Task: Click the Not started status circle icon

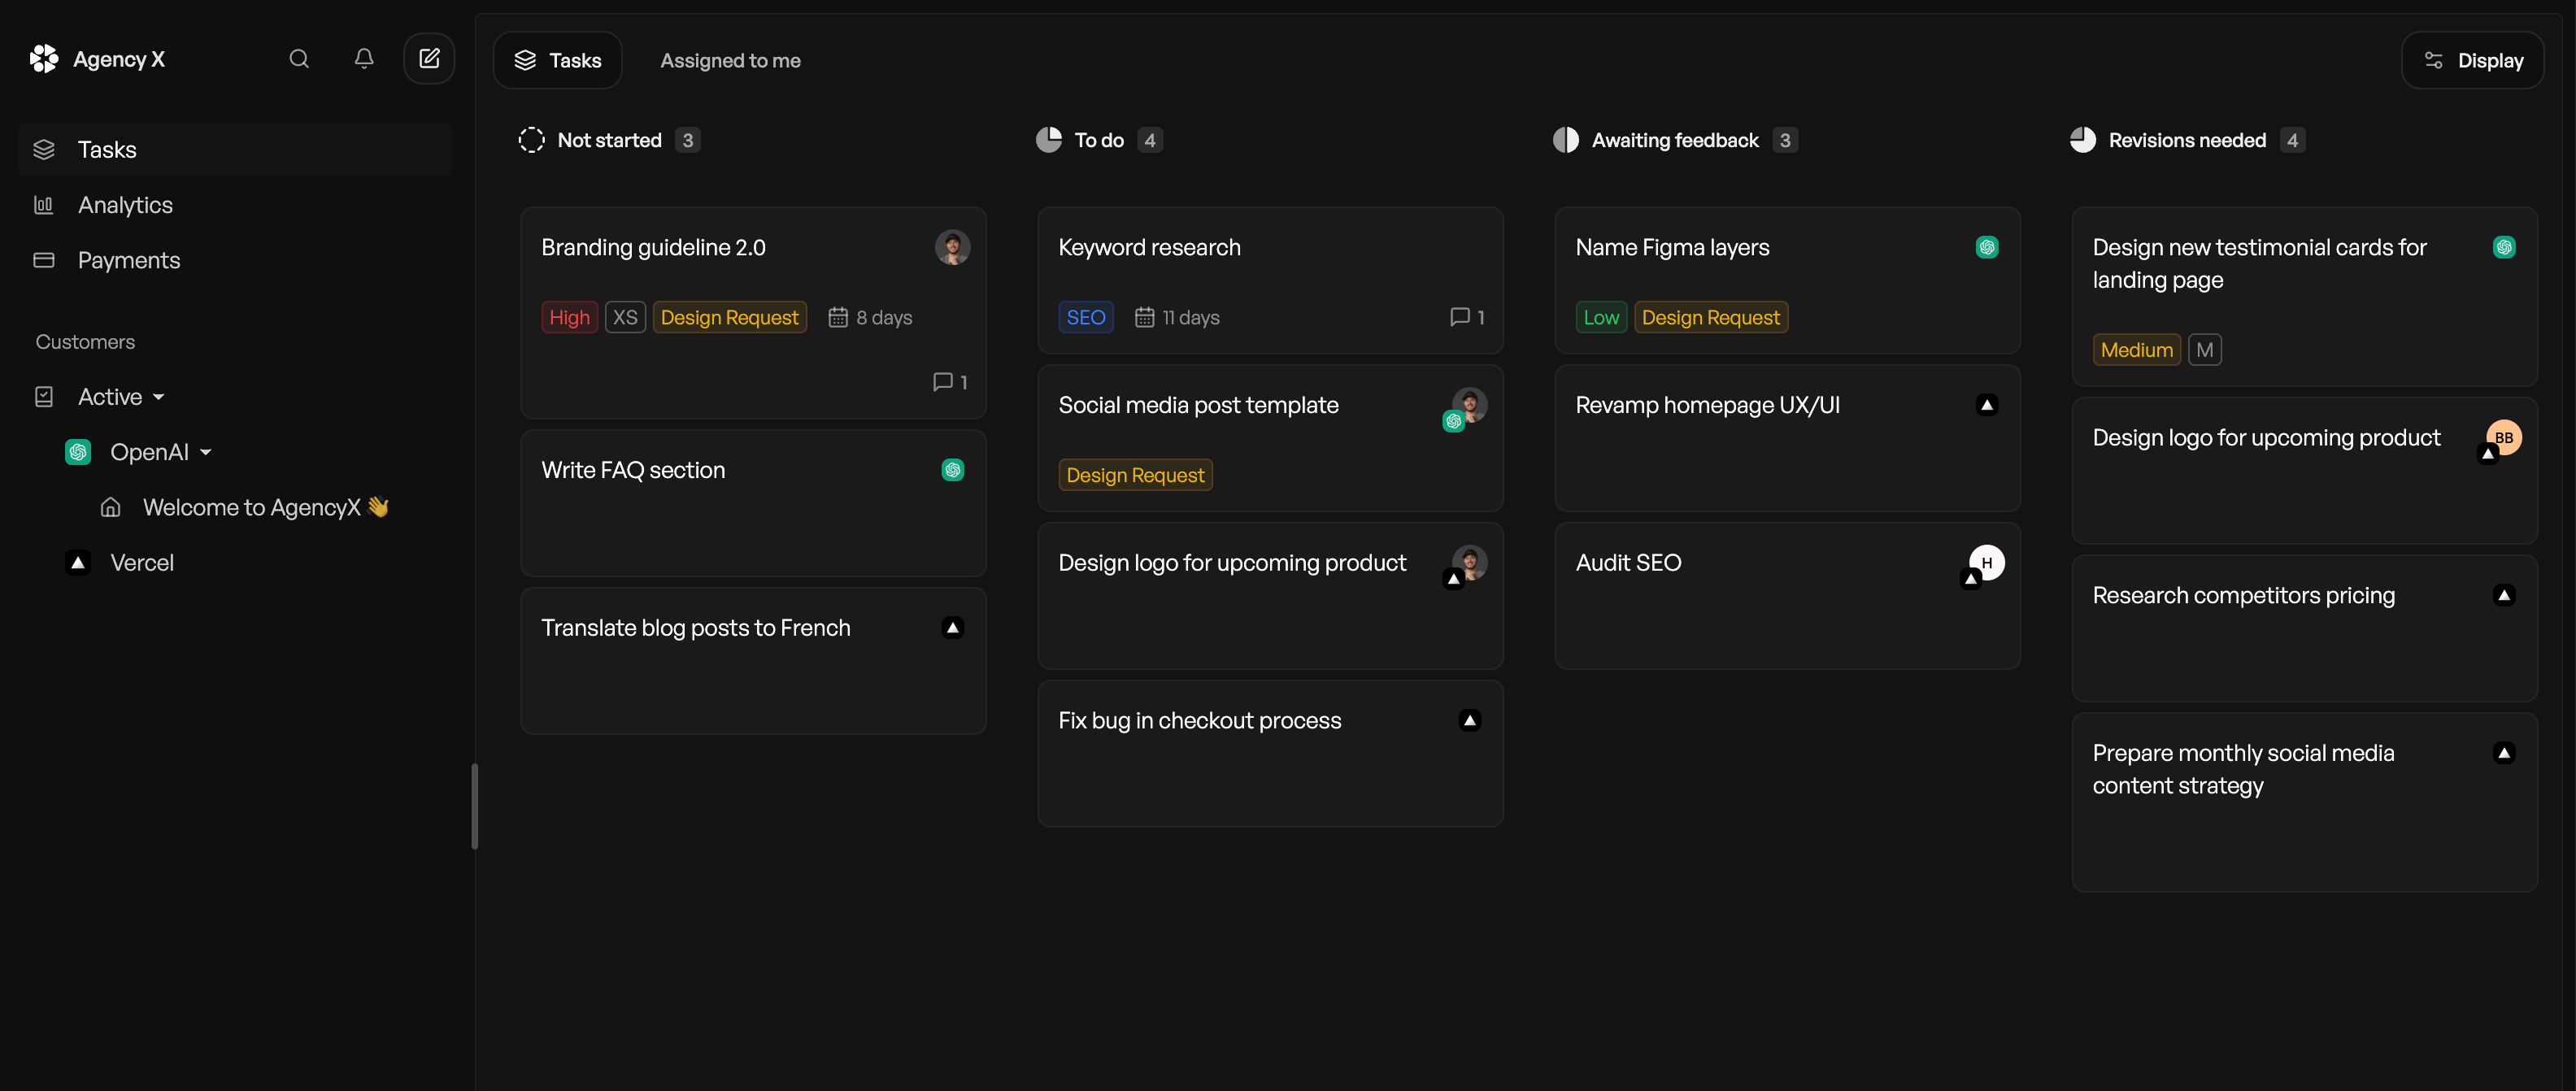Action: [x=531, y=140]
